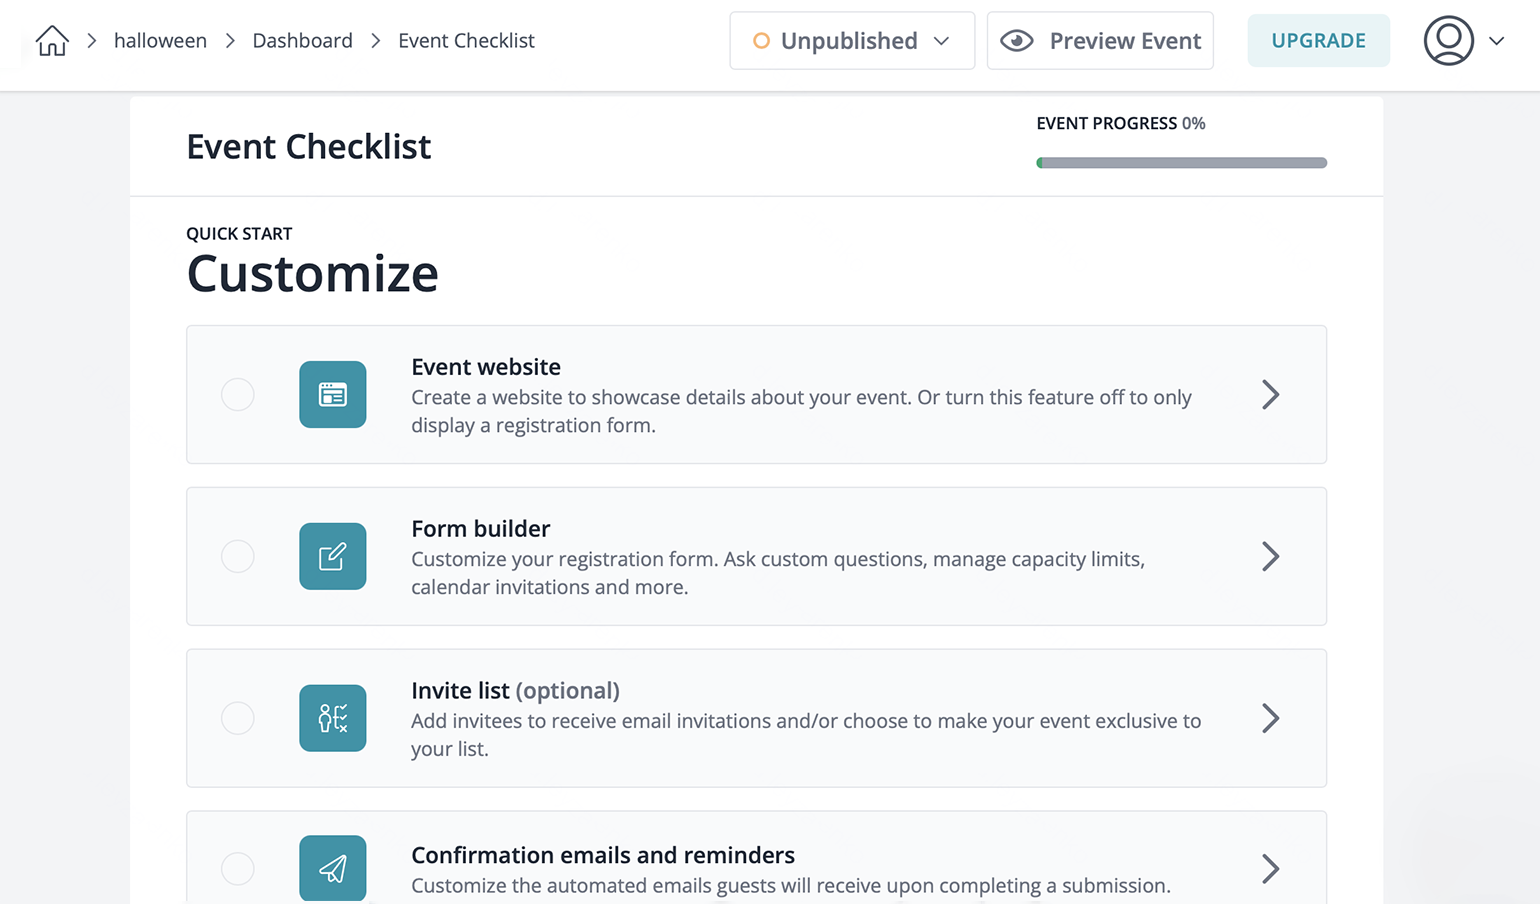The image size is (1540, 904).
Task: Open the Form builder title link
Action: pos(480,528)
